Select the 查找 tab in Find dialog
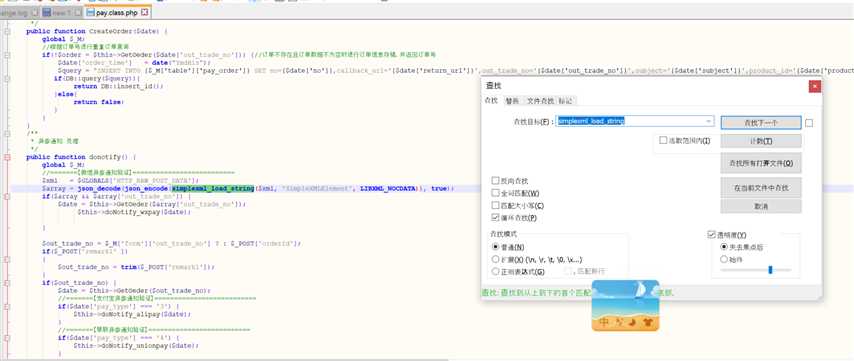854x361 pixels. (491, 101)
